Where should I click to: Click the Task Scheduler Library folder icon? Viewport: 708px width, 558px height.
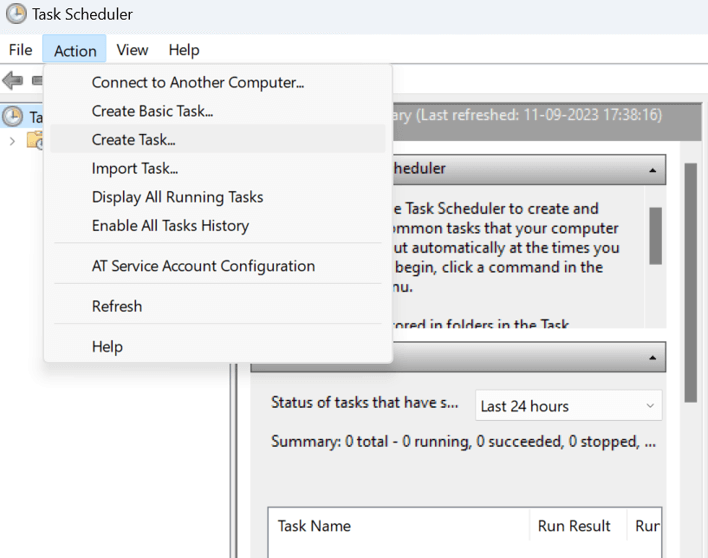(35, 140)
